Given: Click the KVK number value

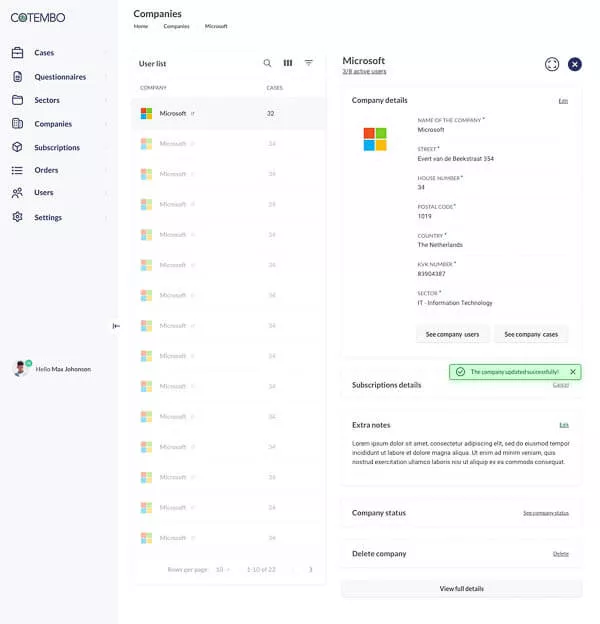Looking at the screenshot, I should [431, 274].
